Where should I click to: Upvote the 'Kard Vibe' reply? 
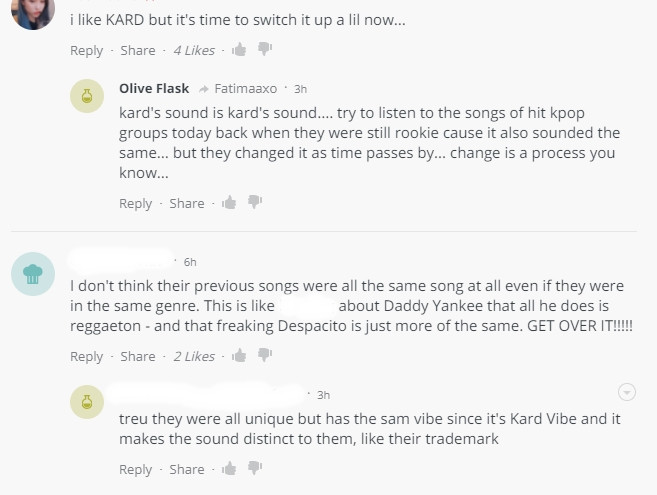(x=229, y=469)
